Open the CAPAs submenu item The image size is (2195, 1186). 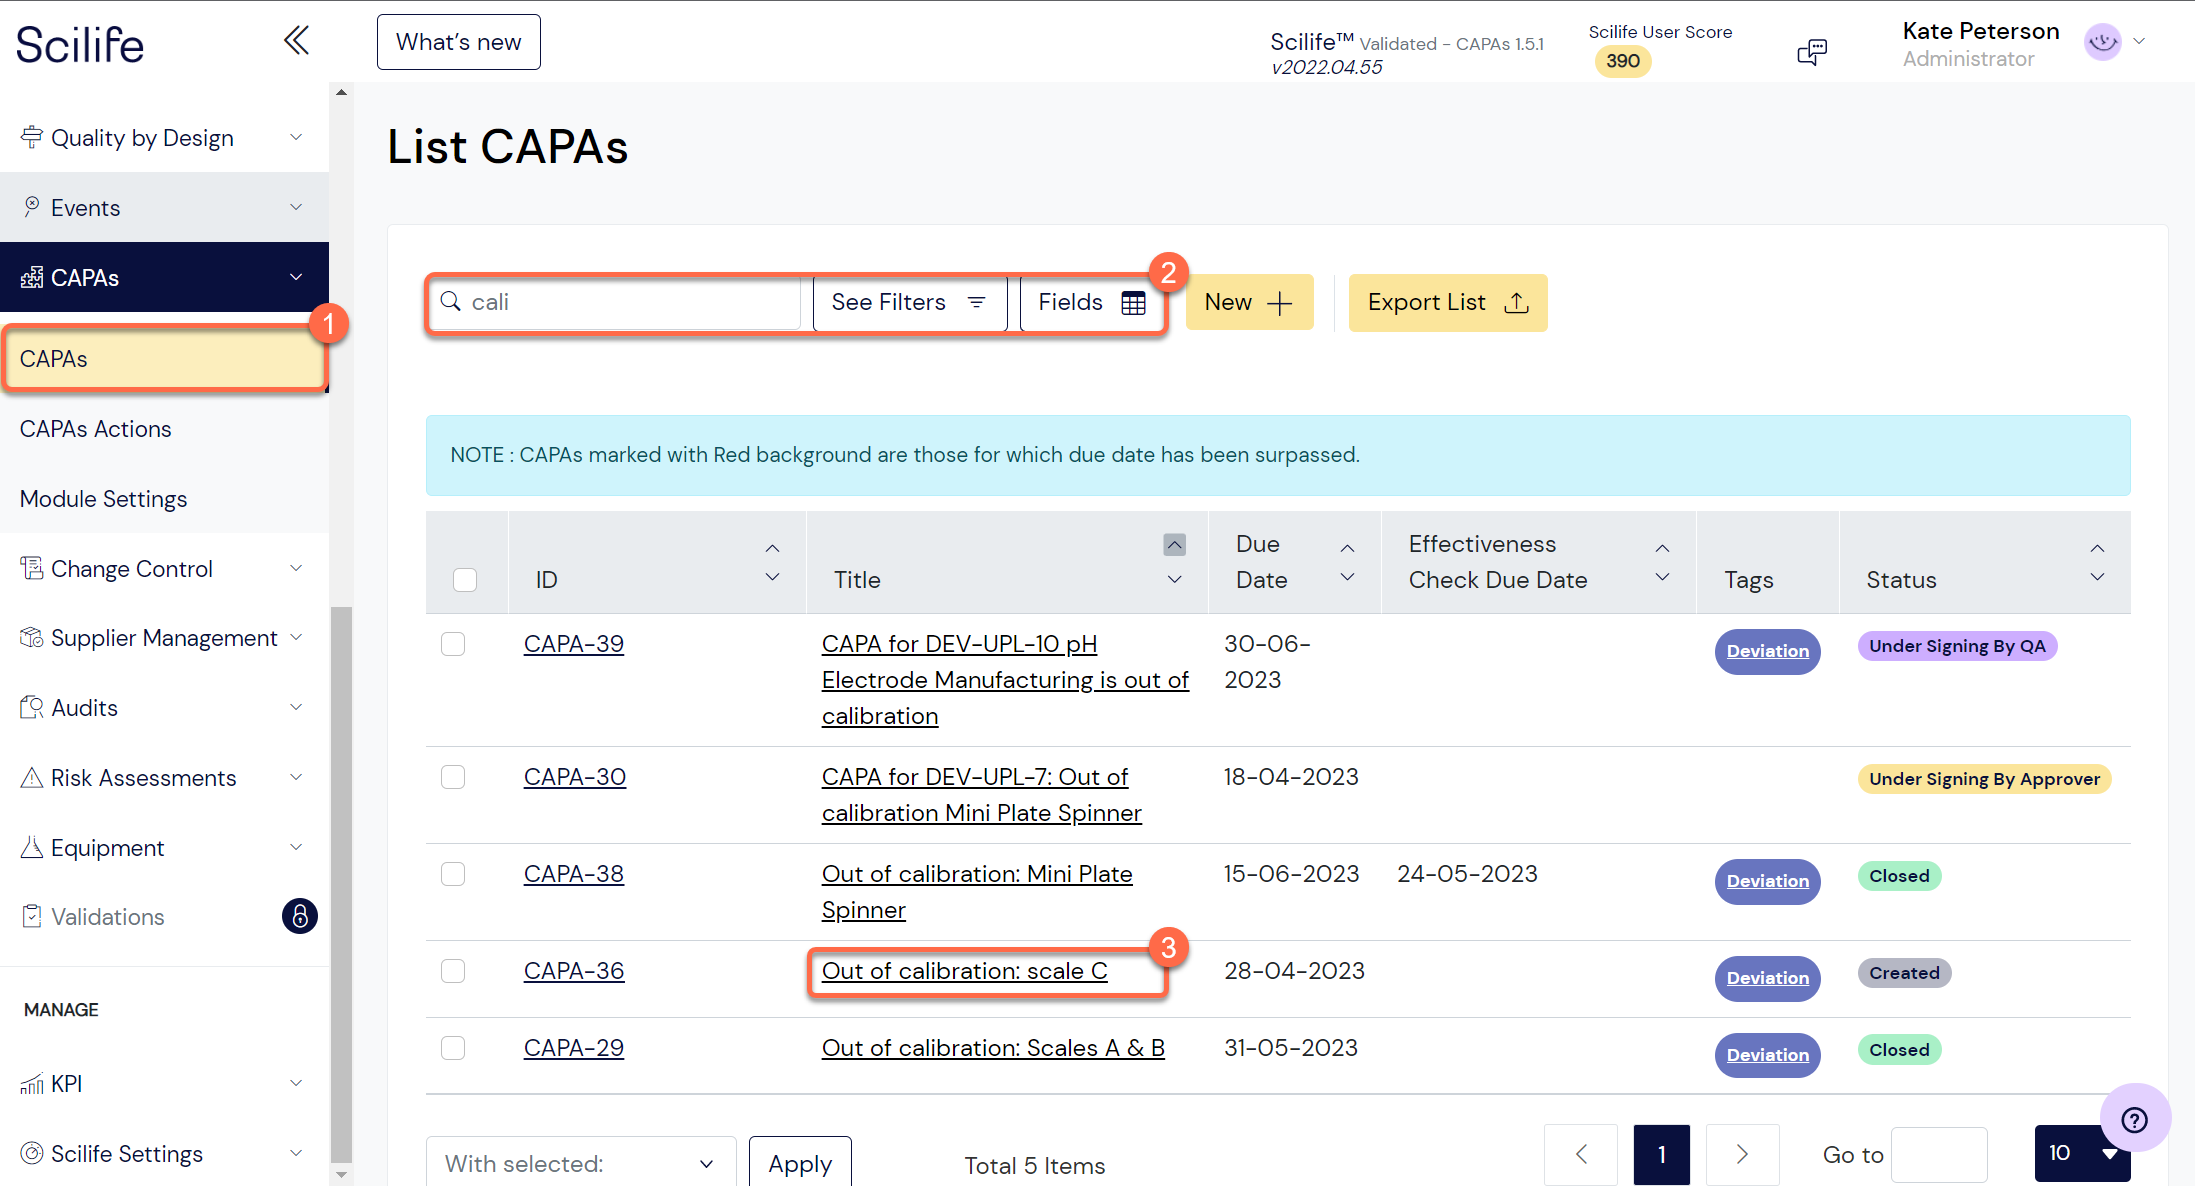(165, 359)
